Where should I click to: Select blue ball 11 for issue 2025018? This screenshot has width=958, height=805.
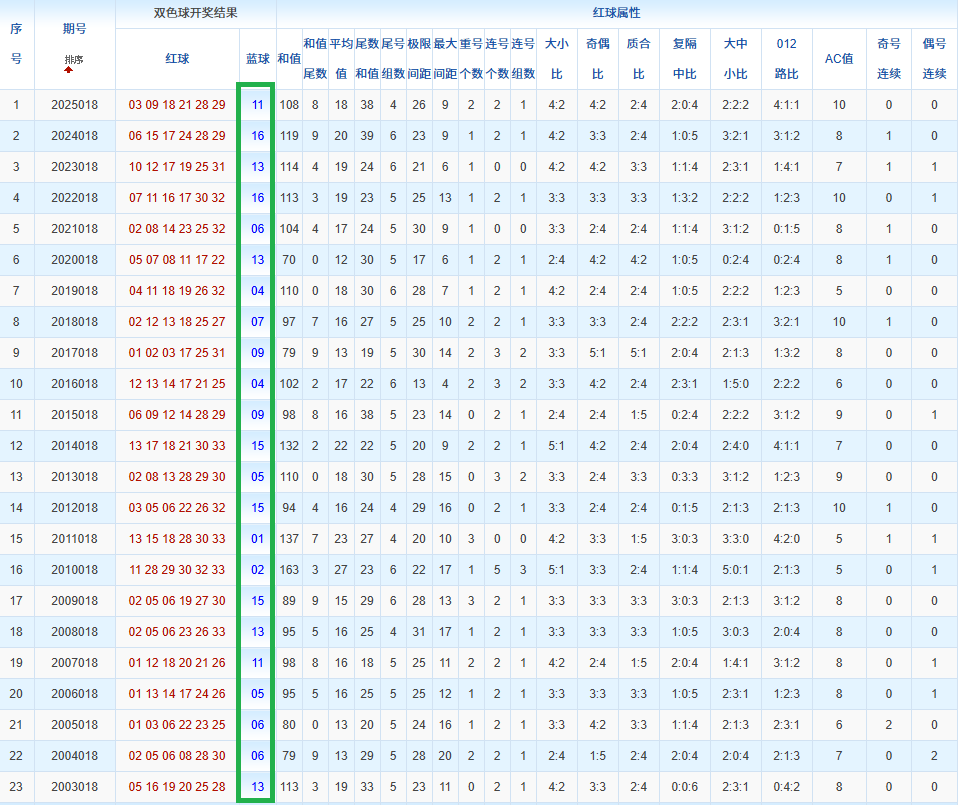(x=257, y=105)
